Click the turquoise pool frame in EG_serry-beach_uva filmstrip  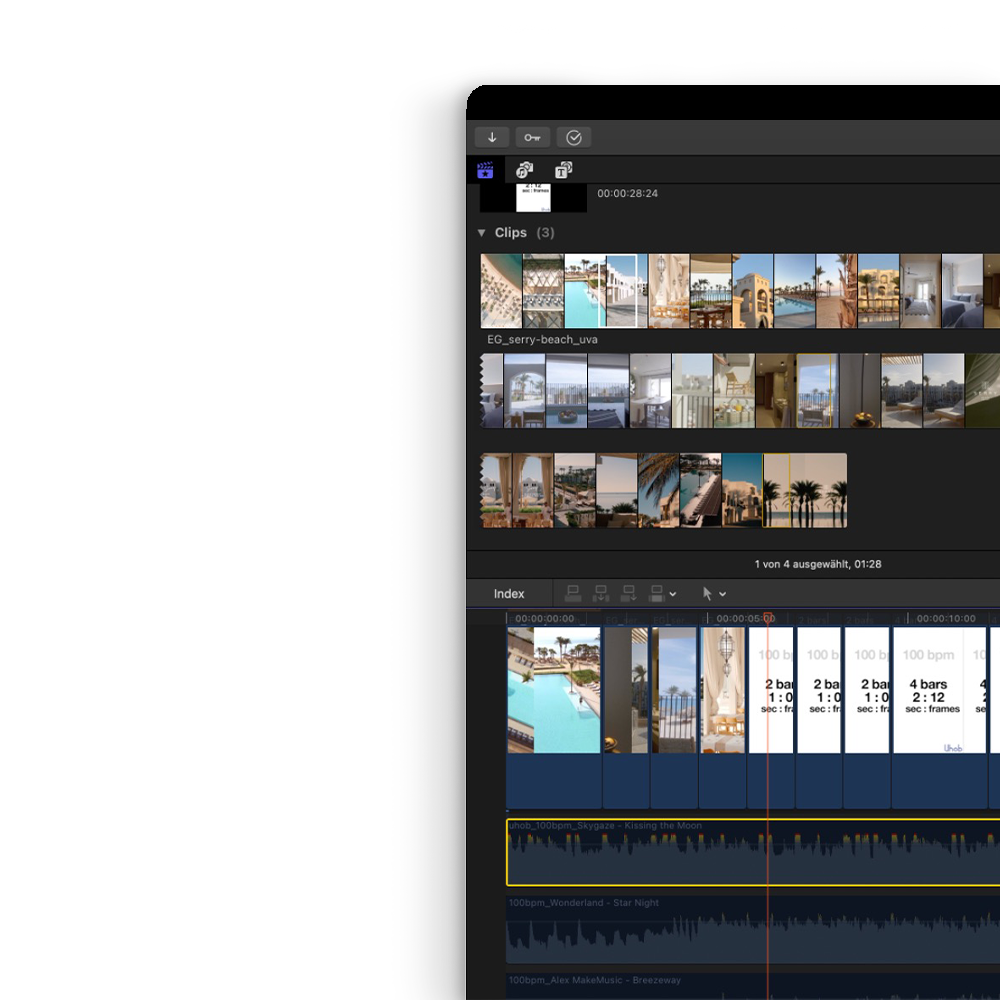tap(585, 291)
